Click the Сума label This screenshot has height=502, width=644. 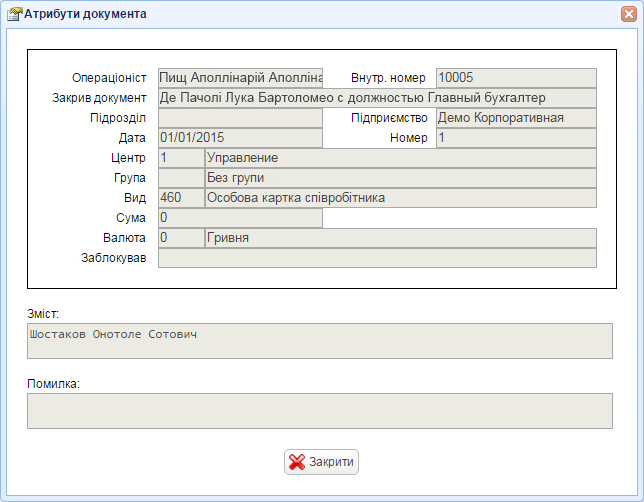tap(131, 218)
